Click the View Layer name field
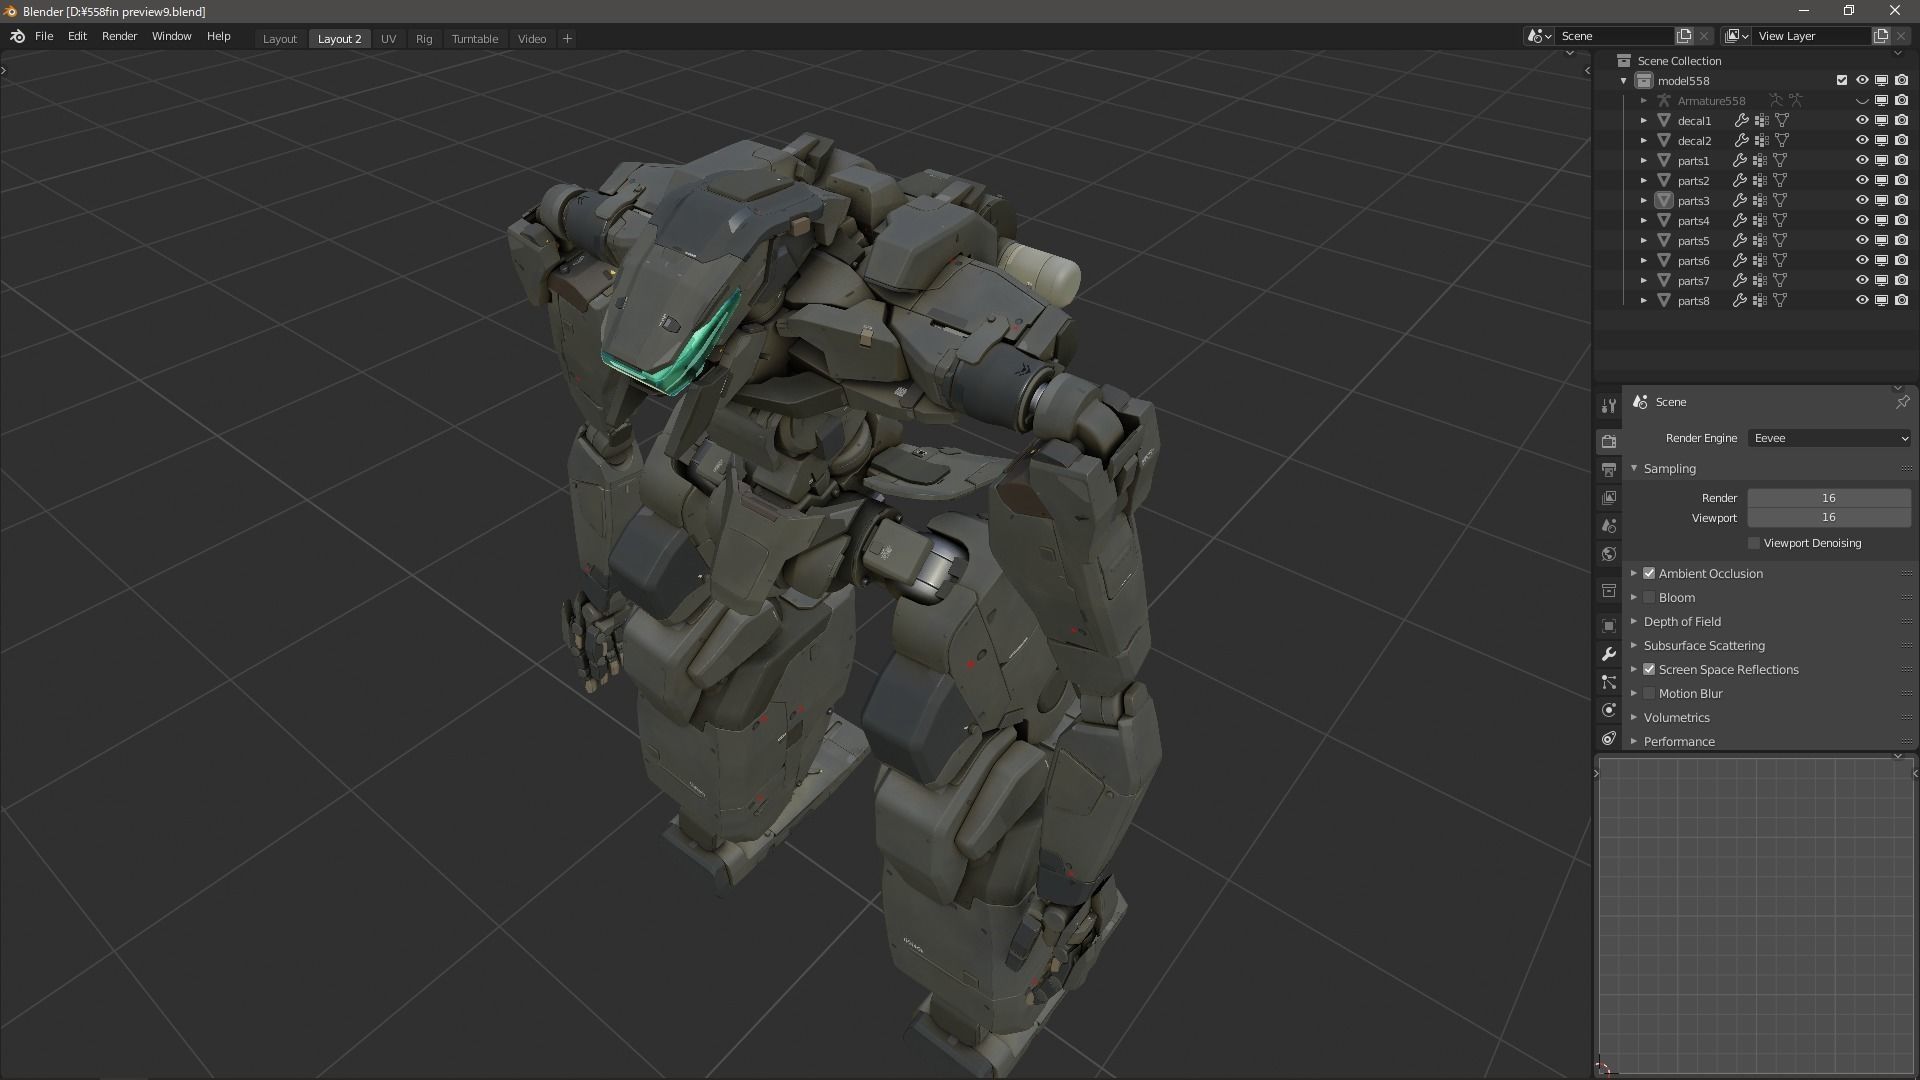This screenshot has width=1920, height=1080. click(1812, 36)
